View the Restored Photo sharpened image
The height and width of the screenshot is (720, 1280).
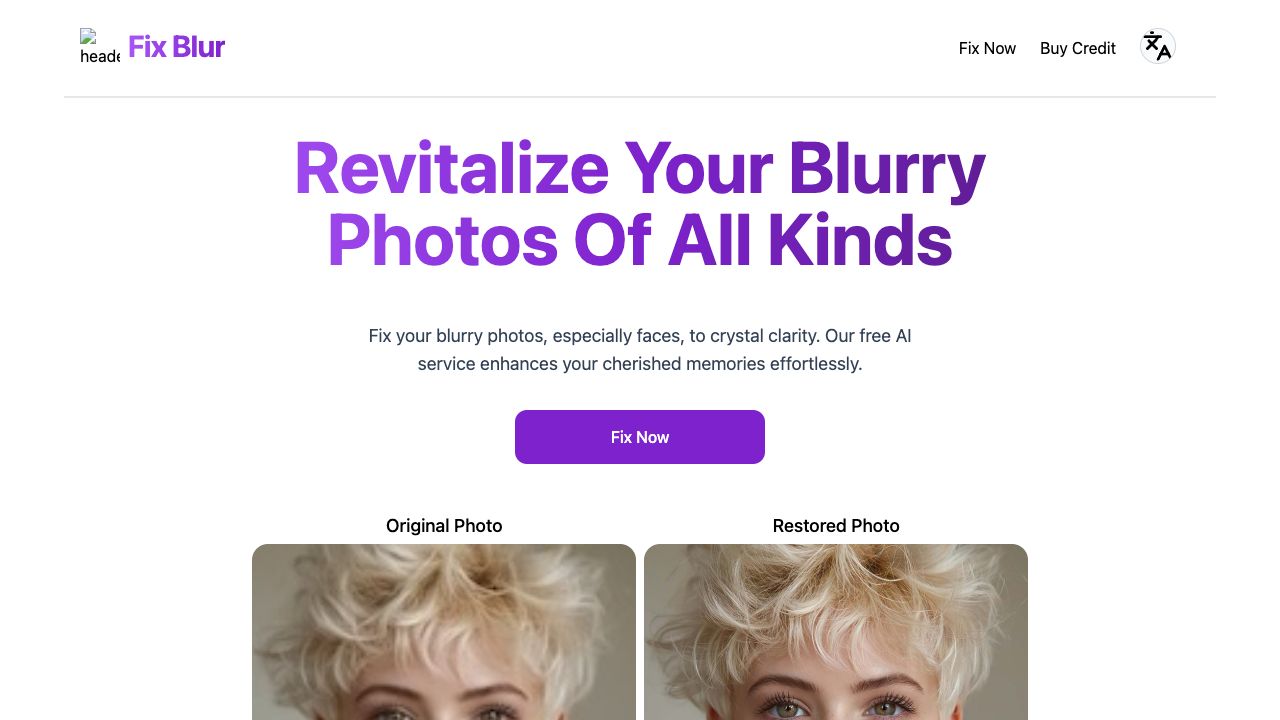836,632
